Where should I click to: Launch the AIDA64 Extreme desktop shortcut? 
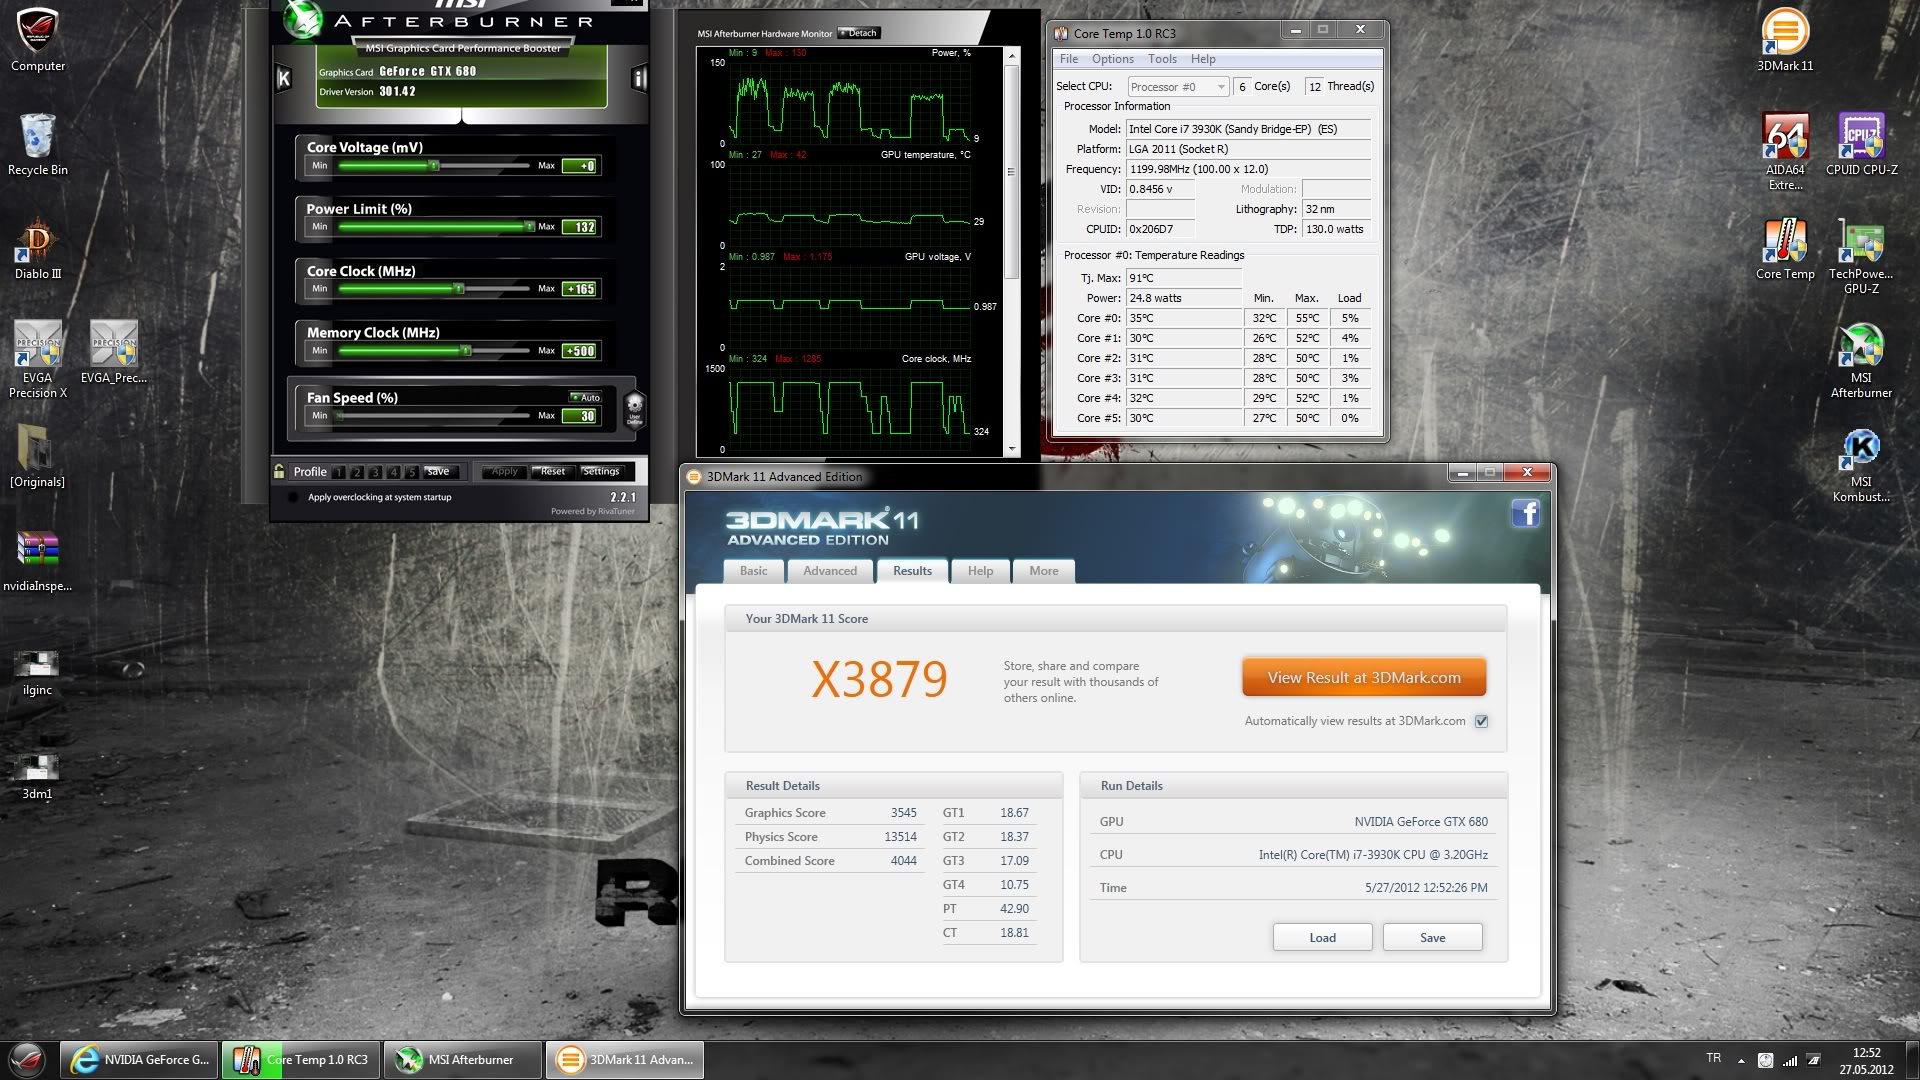tap(1785, 151)
